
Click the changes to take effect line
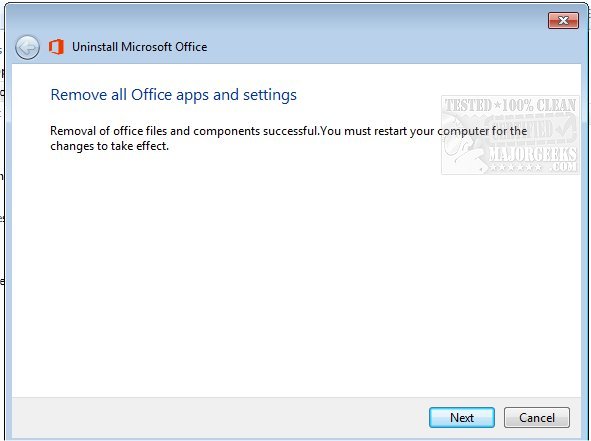(x=109, y=146)
